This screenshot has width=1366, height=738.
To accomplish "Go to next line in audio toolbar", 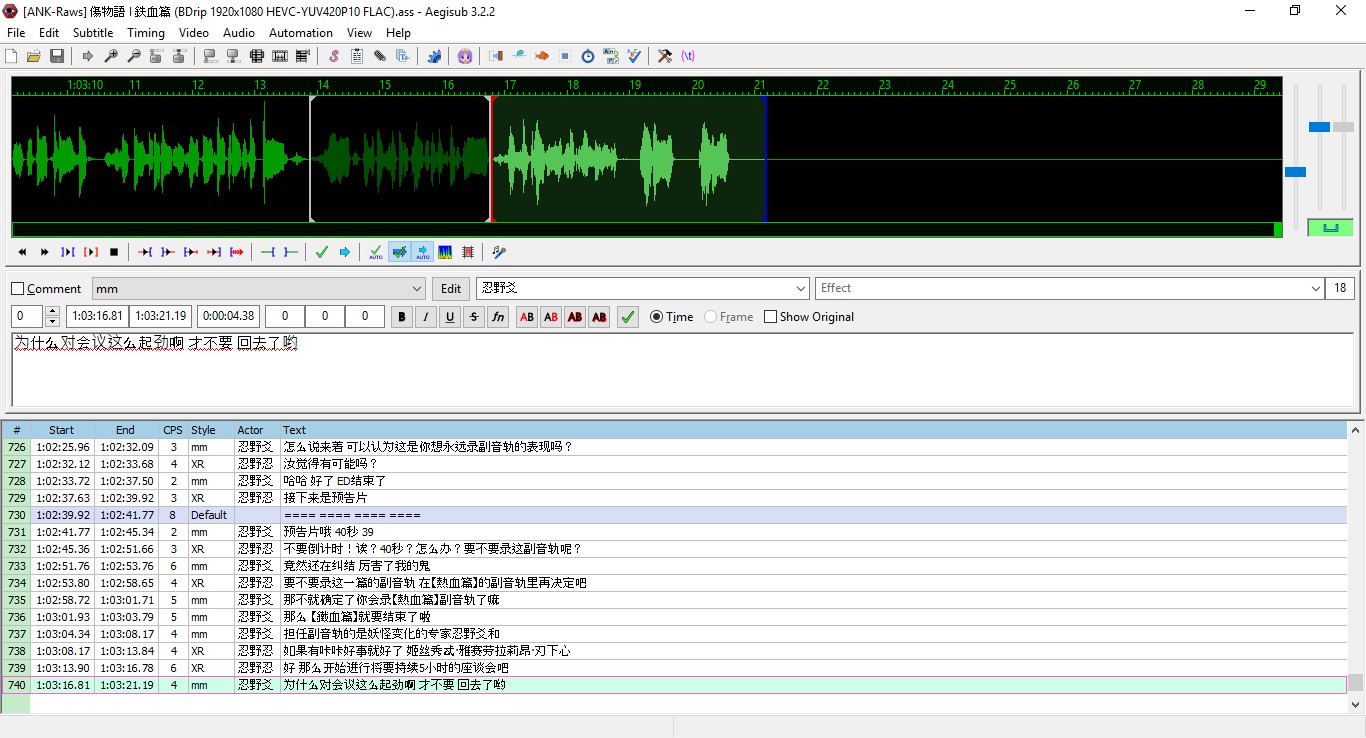I will coord(45,252).
